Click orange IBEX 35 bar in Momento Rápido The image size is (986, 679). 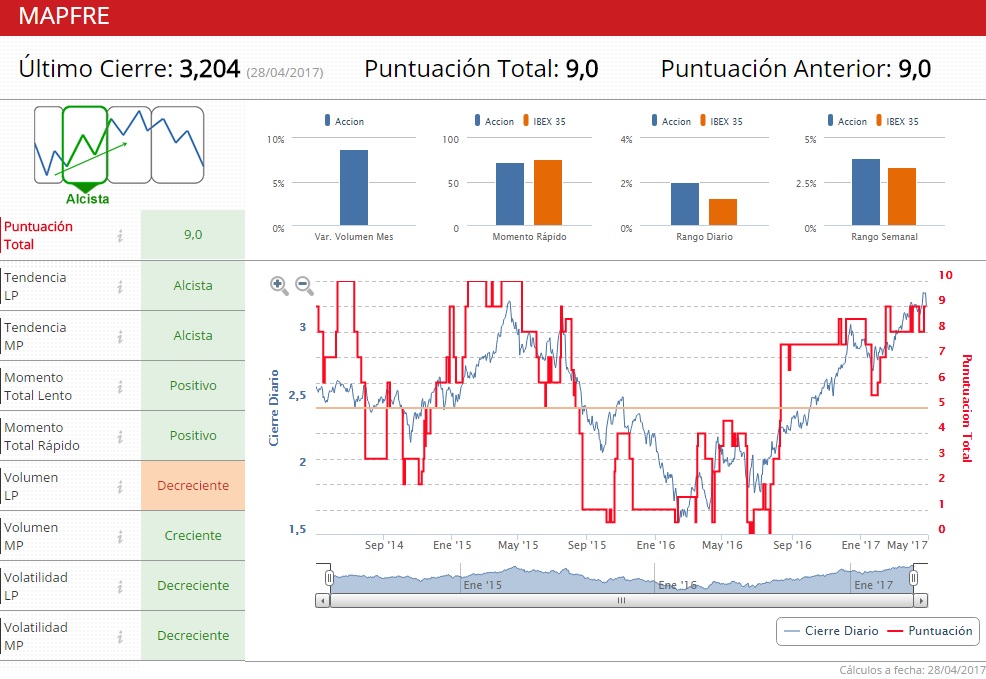[548, 192]
